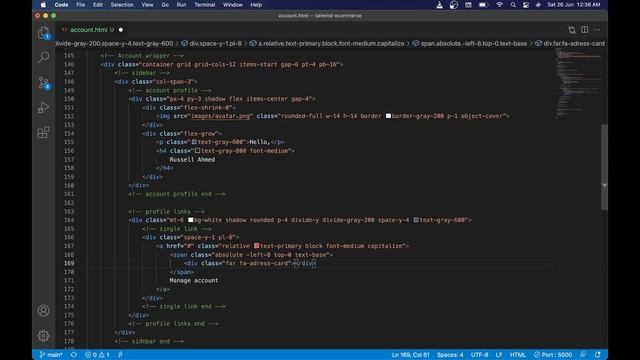Open Control Center in menu bar
Screen dimensions: 640x360
coord(526,5)
